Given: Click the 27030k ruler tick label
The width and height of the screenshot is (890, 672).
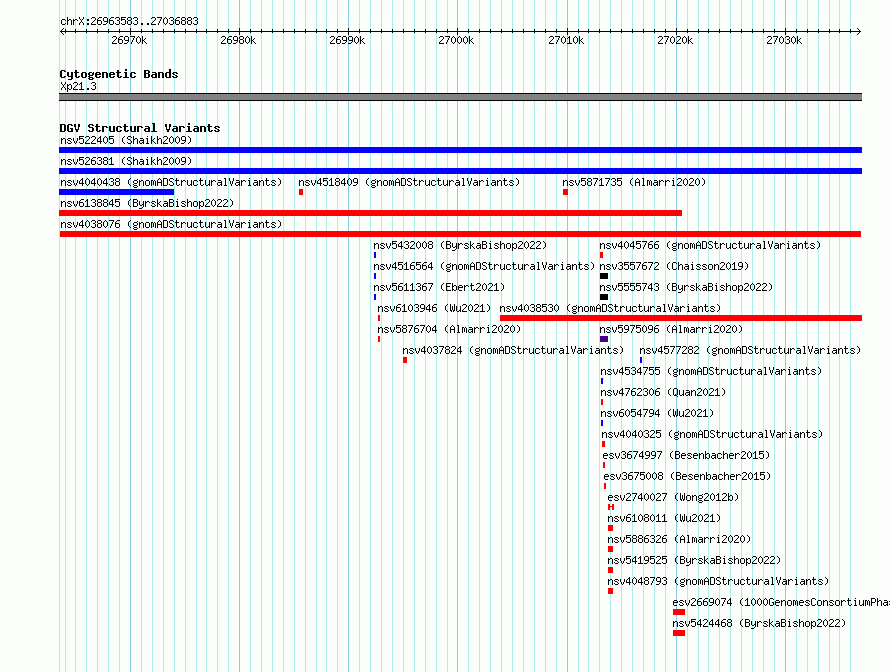Looking at the screenshot, I should [784, 40].
